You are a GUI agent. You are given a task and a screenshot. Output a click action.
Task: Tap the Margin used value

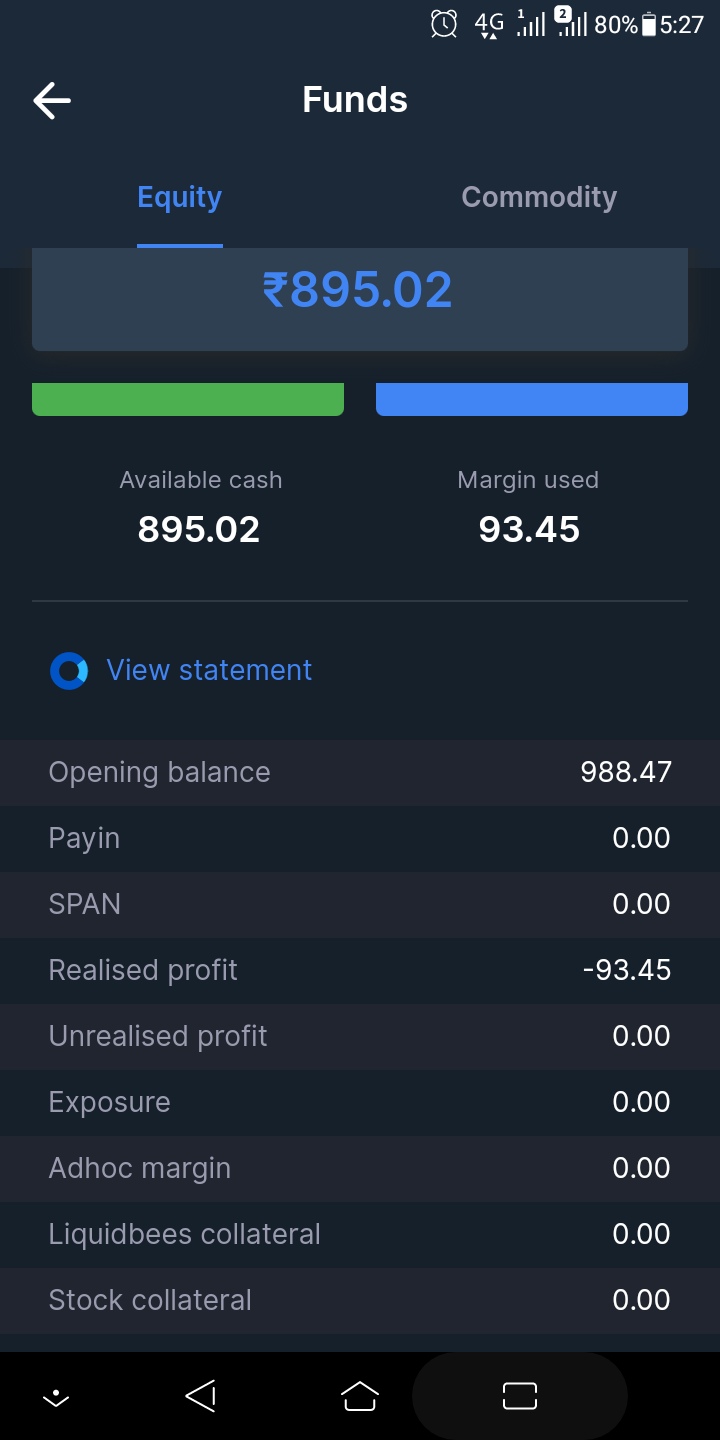pyautogui.click(x=529, y=529)
